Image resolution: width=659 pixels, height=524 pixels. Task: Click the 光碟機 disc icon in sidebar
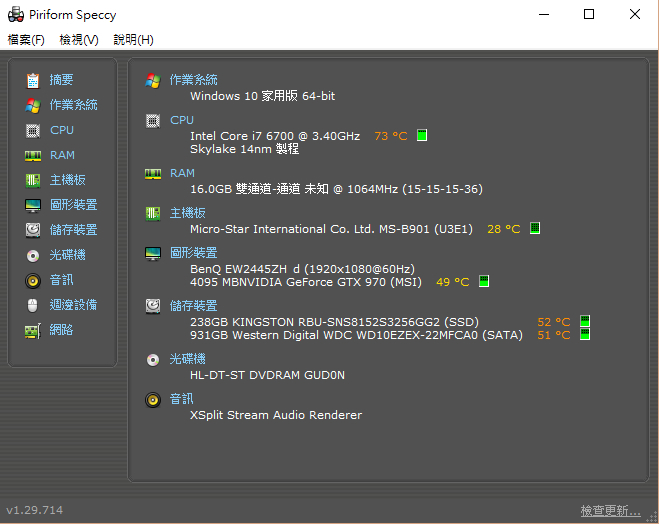pos(33,255)
